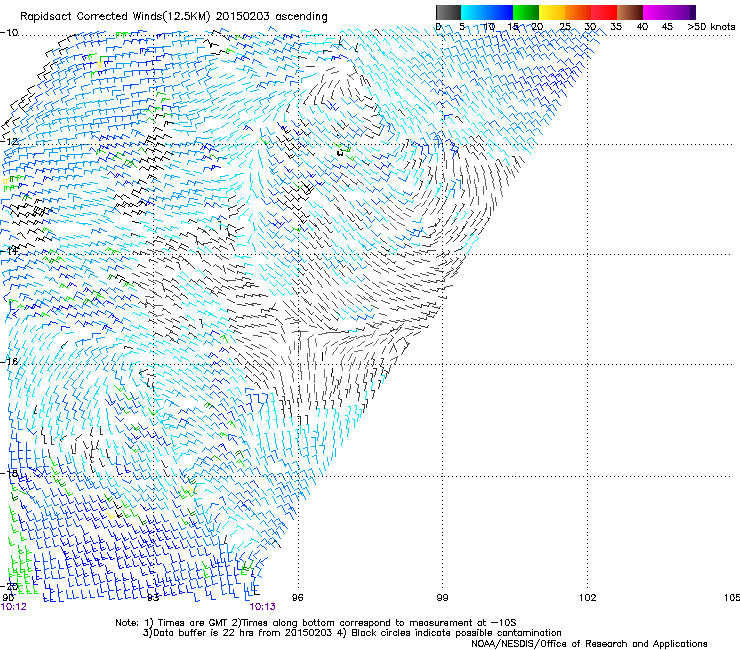Select the yellow 20-25 knots legend swatch

(x=552, y=12)
